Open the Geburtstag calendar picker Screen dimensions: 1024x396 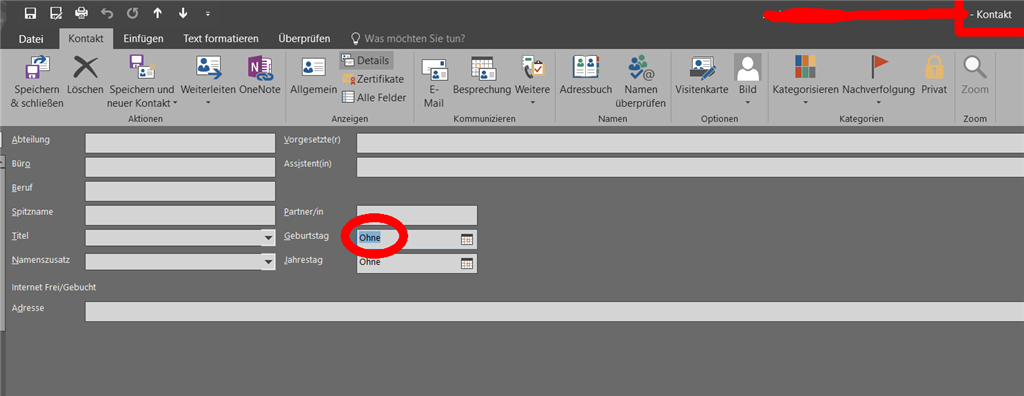tap(467, 239)
